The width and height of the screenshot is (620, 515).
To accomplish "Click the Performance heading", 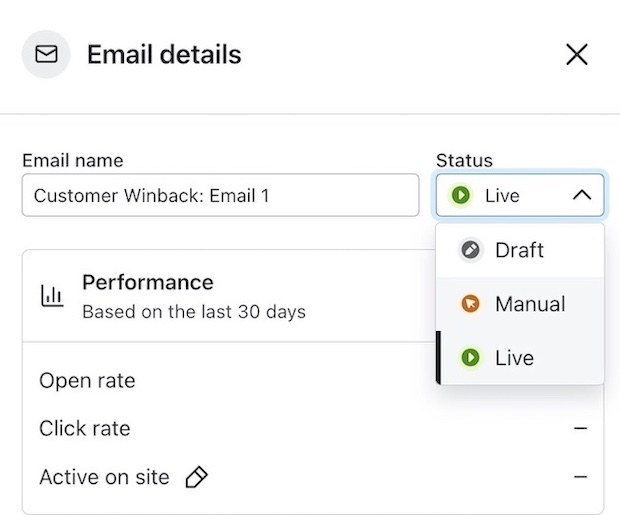I will 147,283.
